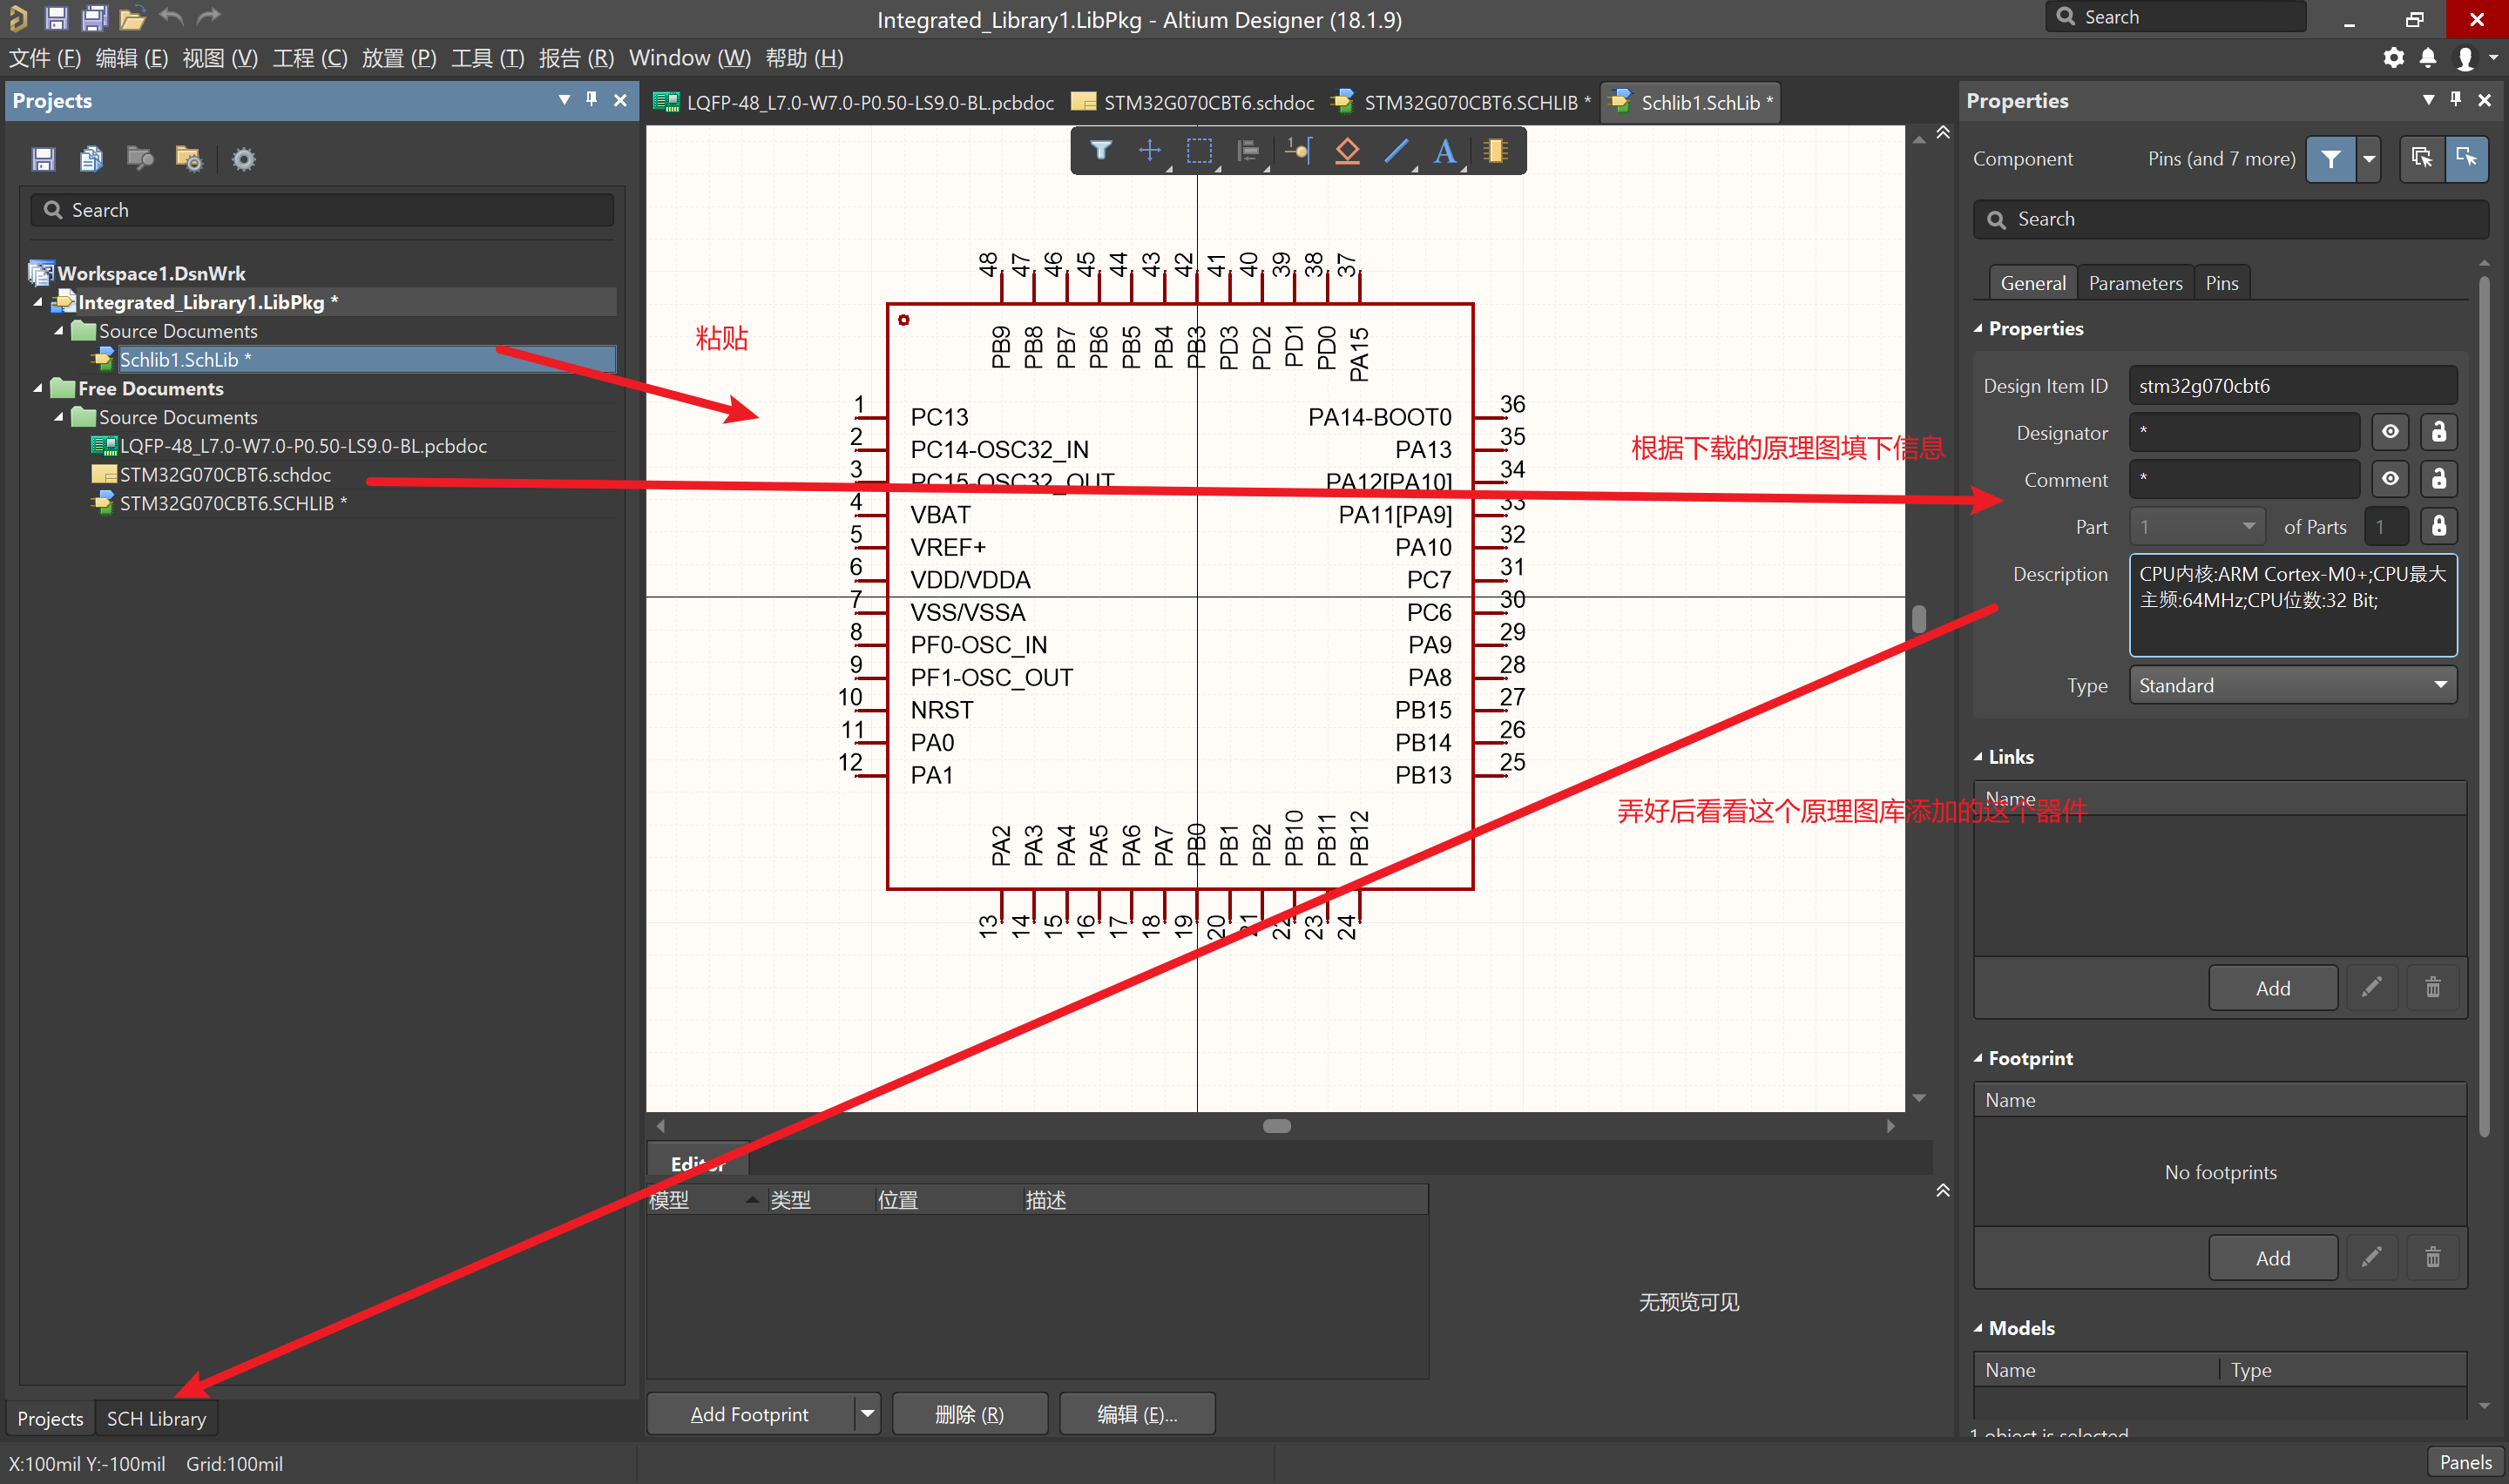Click the Projects panel Search box

322,209
